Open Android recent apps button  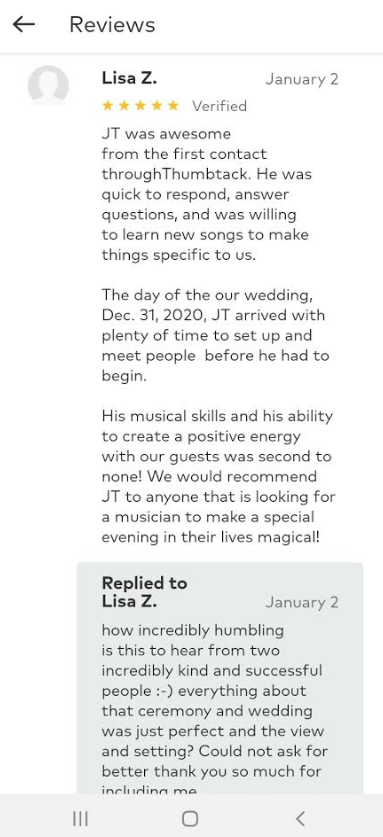[x=80, y=818]
